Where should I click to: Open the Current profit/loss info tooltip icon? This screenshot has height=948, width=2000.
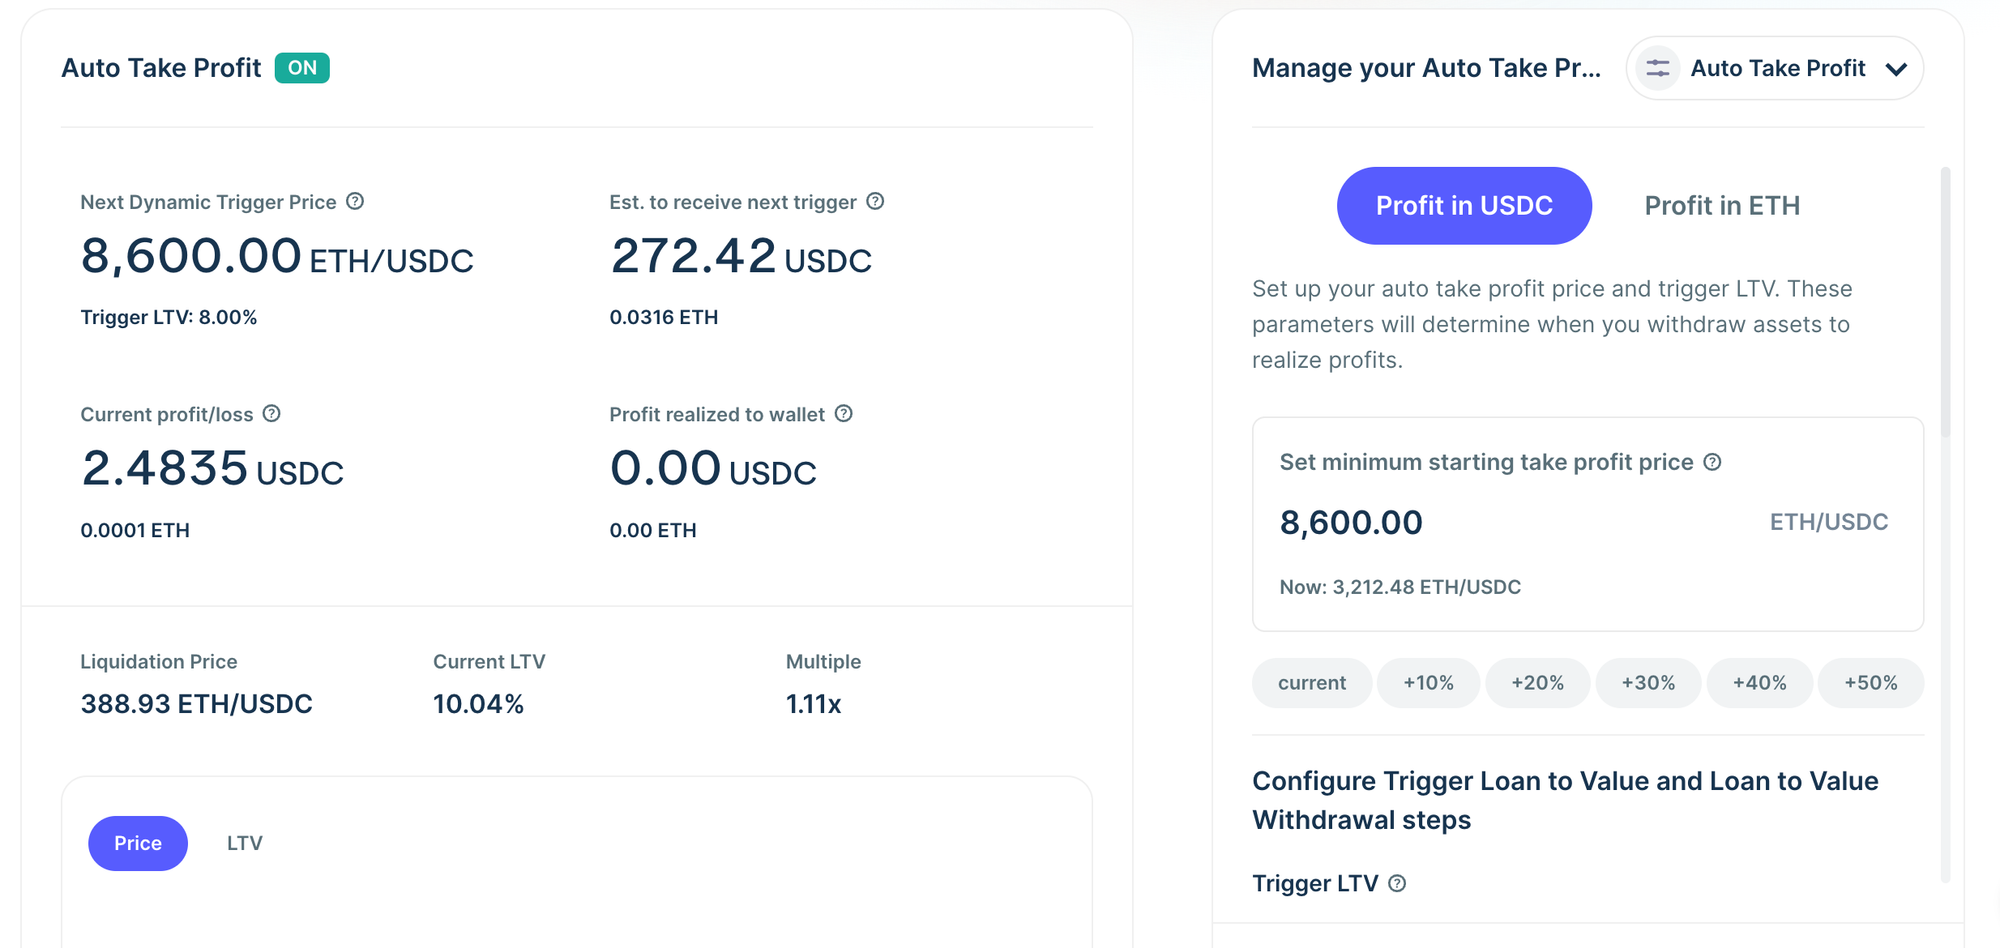(272, 414)
